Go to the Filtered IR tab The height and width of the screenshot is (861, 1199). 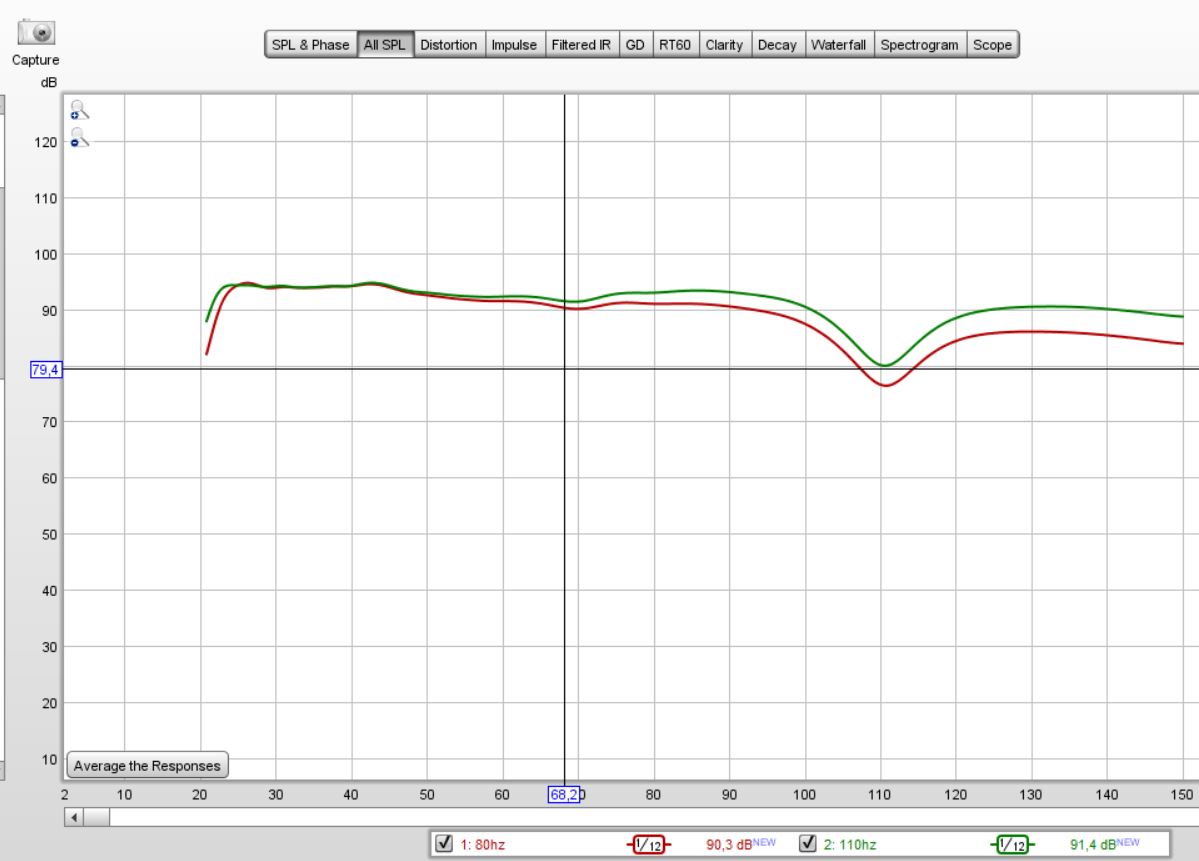click(581, 45)
